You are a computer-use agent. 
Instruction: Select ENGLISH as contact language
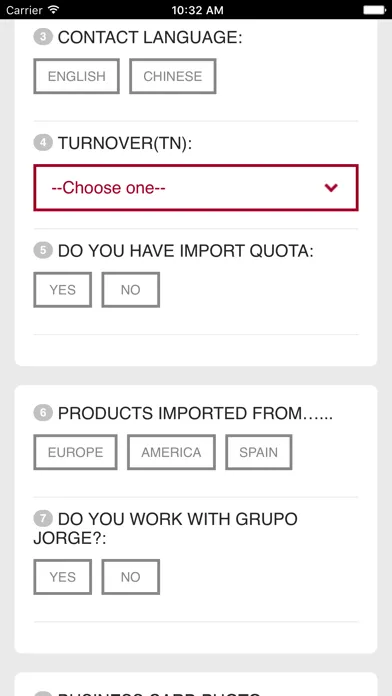point(76,76)
